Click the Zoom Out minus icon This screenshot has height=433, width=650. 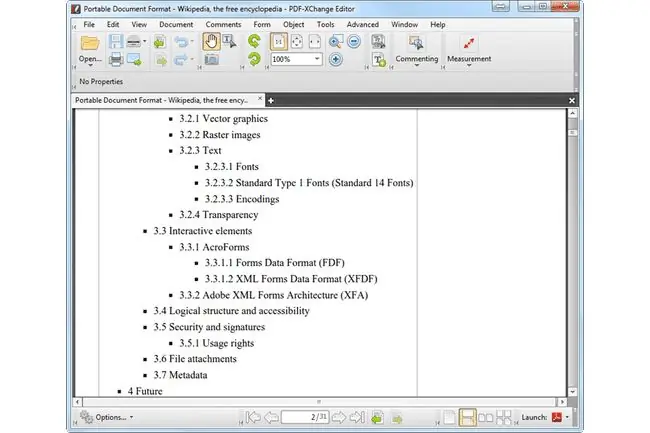(x=354, y=41)
